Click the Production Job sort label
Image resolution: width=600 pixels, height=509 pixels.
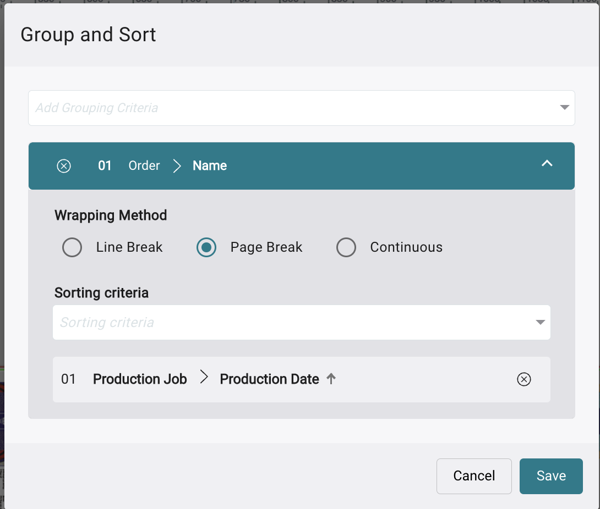140,379
